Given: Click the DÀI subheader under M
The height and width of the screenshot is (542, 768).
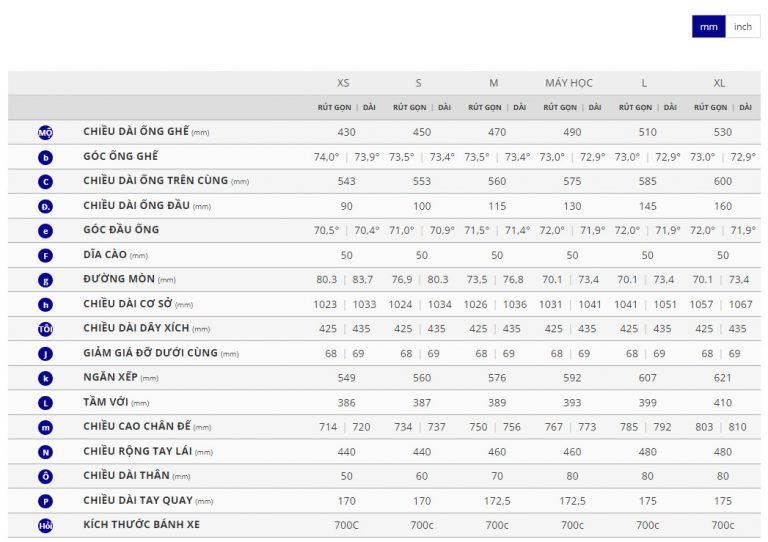Looking at the screenshot, I should click(x=520, y=107).
